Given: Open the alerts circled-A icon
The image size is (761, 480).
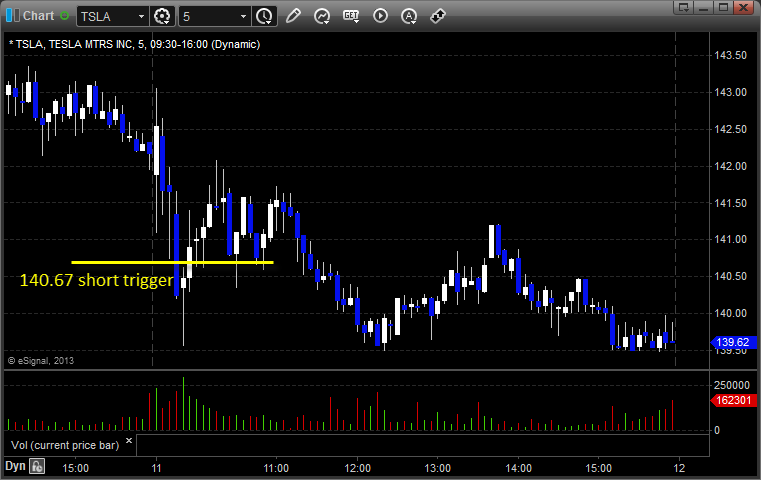Looking at the screenshot, I should click(409, 17).
